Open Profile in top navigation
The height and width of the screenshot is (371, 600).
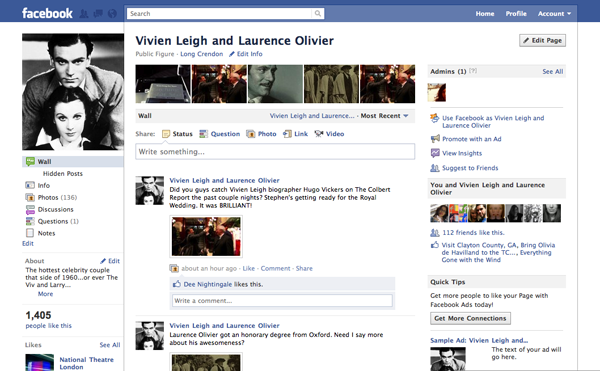point(516,14)
